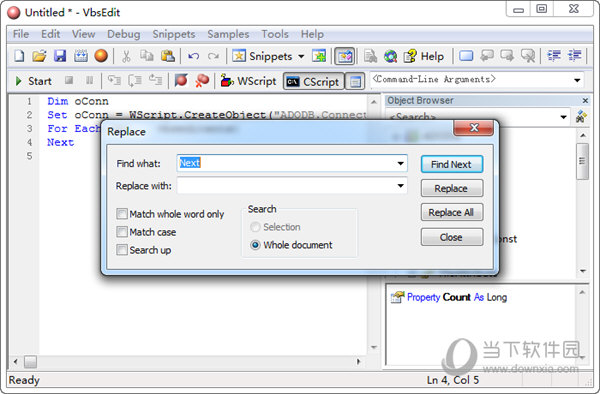The height and width of the screenshot is (394, 600).
Task: Undo the last edit
Action: click(x=193, y=56)
